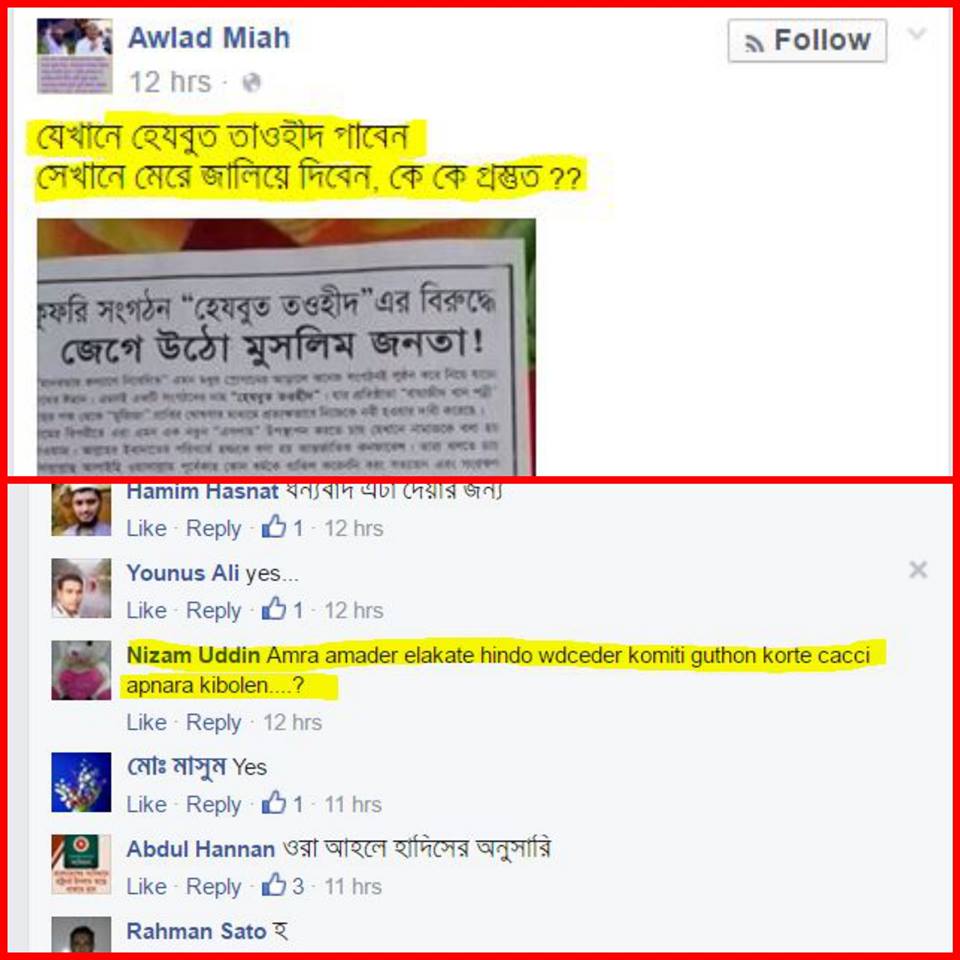Image resolution: width=960 pixels, height=960 pixels.
Task: Hide Younus Ali's comment using the X
Action: [x=918, y=570]
